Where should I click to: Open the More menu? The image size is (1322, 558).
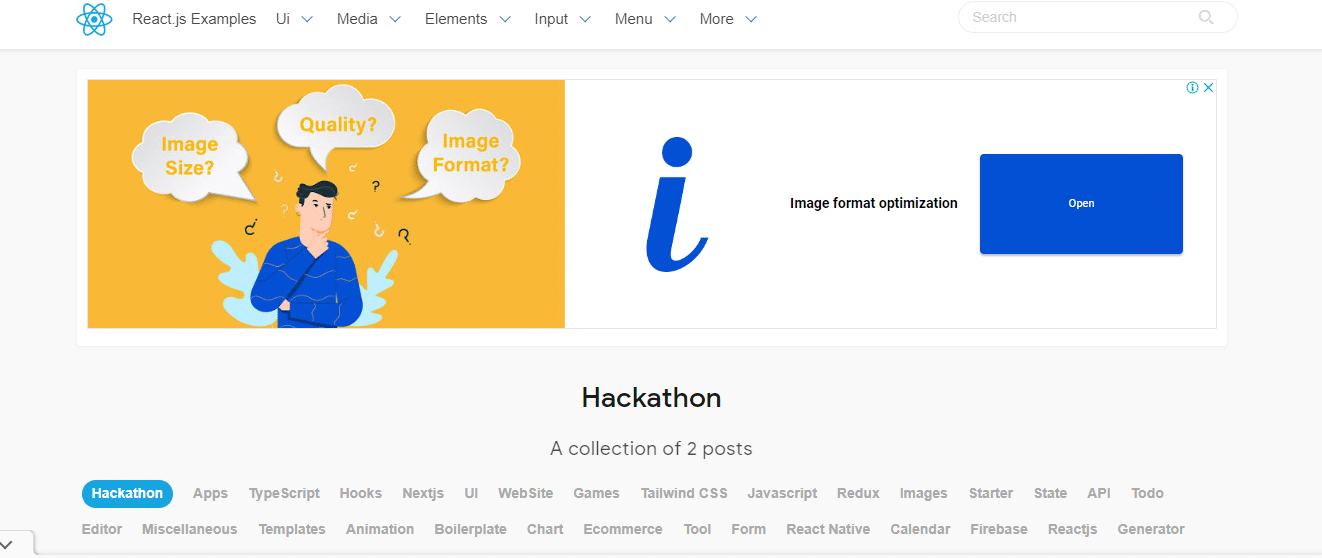click(x=728, y=19)
